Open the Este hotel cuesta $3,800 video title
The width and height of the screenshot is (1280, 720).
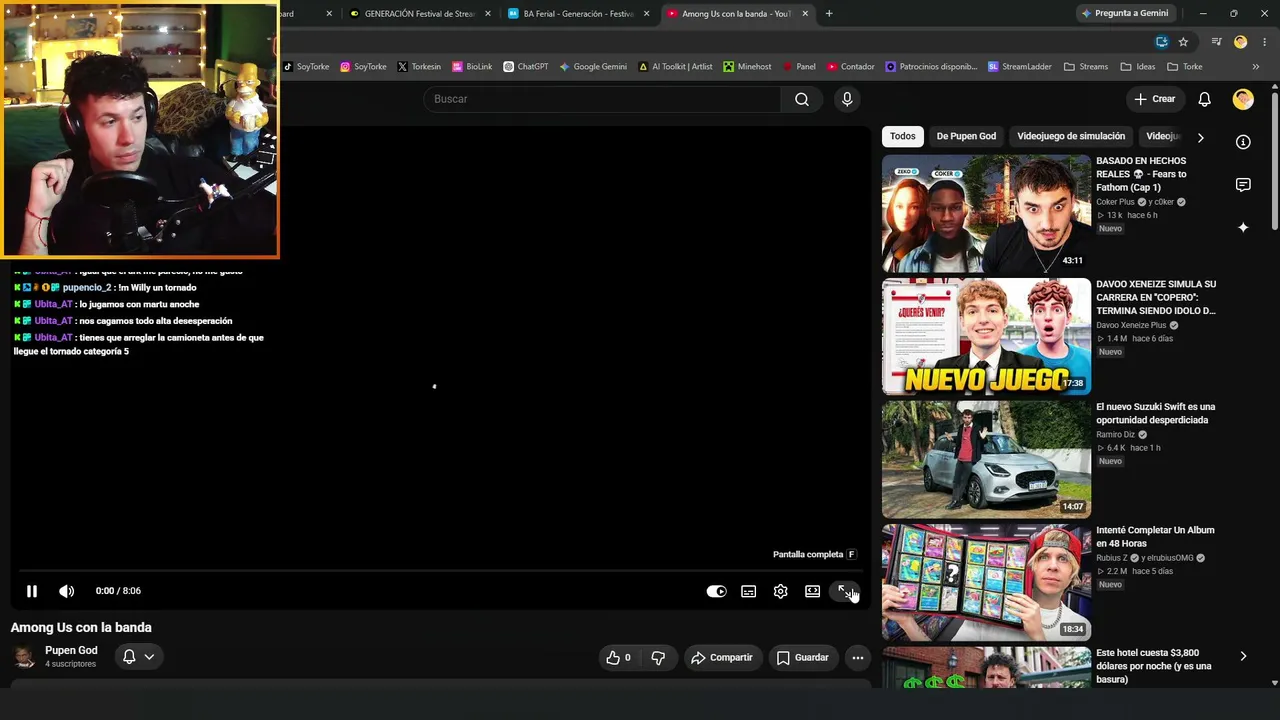[1156, 666]
